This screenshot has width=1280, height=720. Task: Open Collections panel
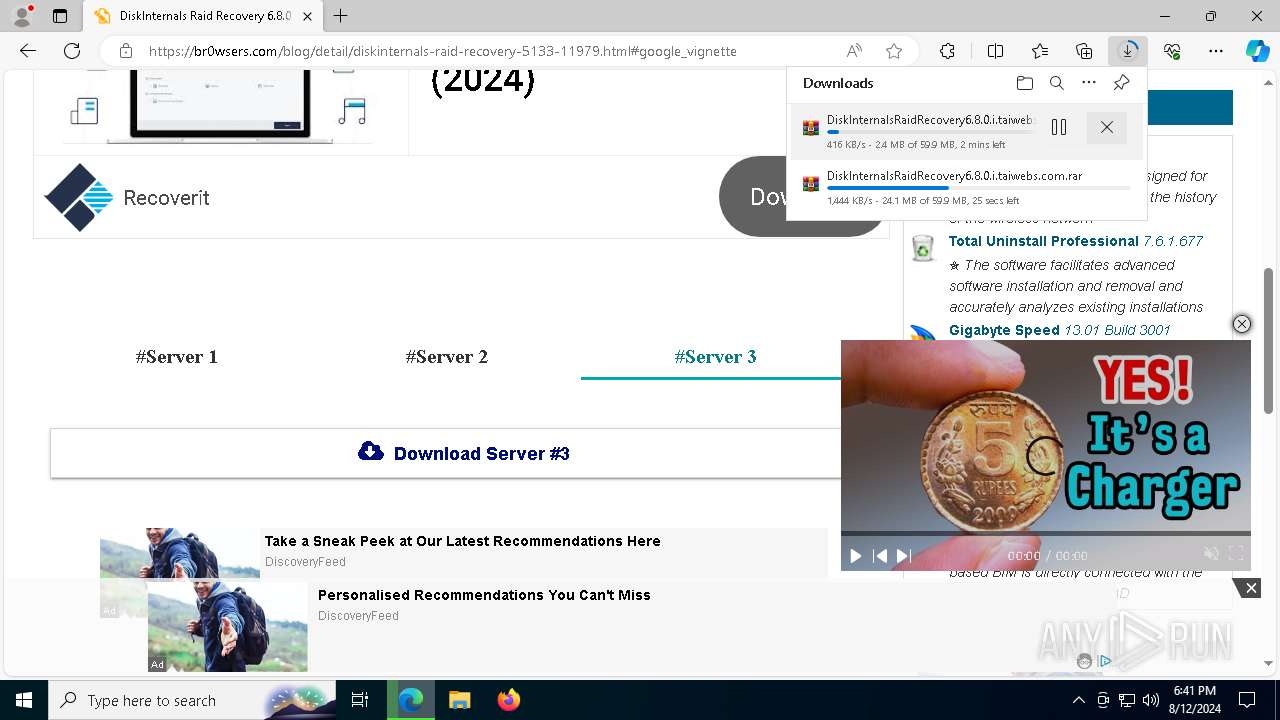[1084, 51]
